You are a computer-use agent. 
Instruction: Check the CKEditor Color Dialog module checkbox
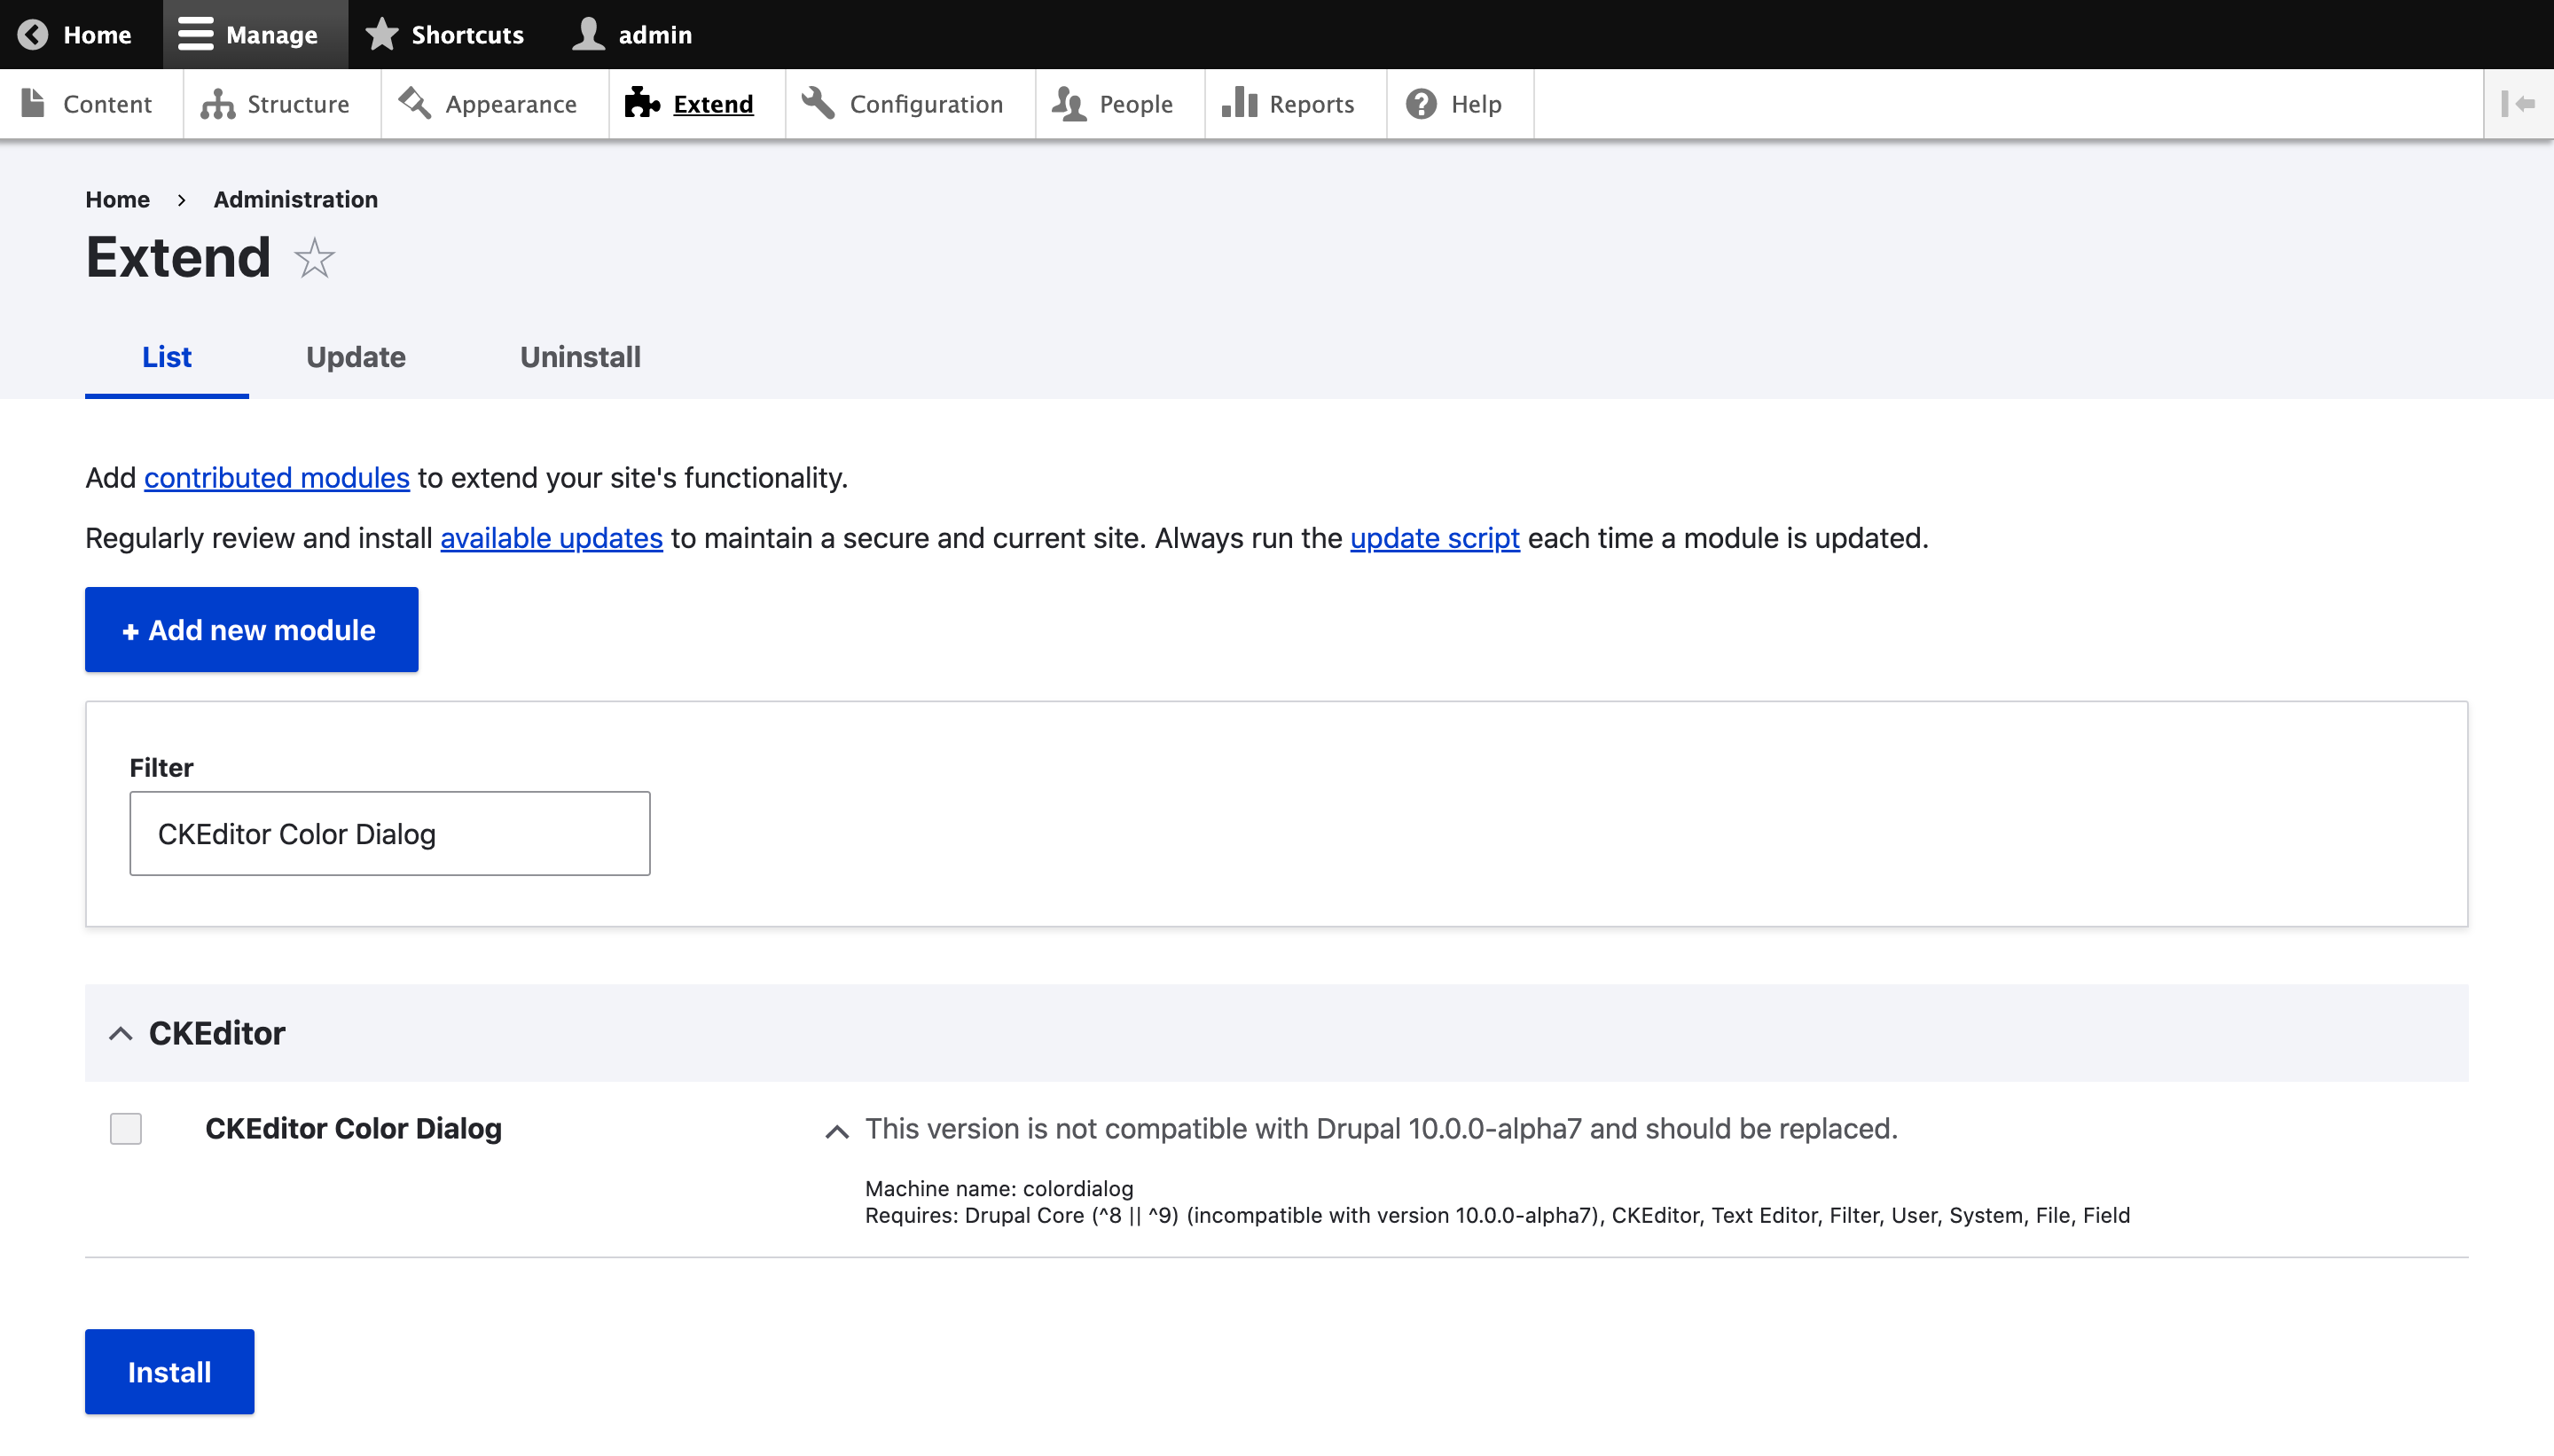125,1128
